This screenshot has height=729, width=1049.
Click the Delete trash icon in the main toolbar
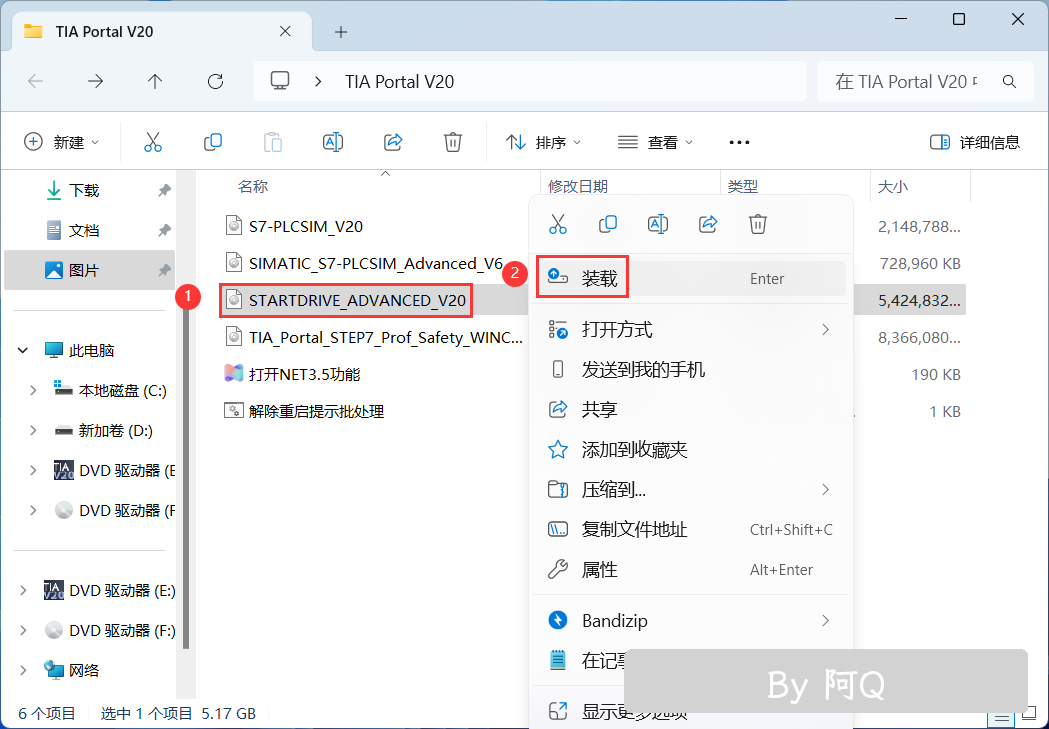click(453, 142)
